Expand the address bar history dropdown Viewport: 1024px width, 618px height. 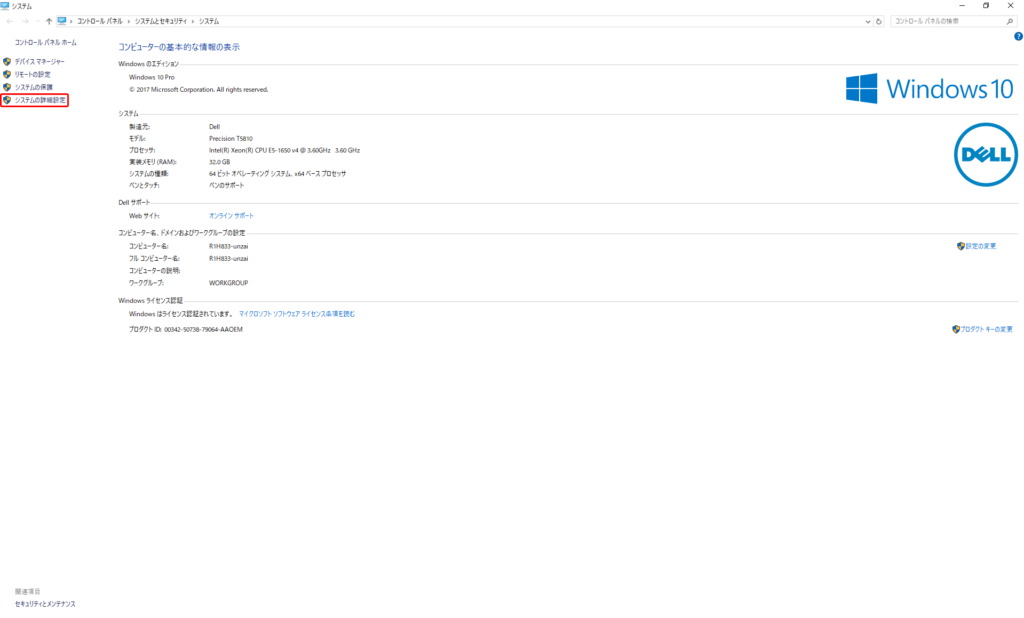tap(867, 21)
